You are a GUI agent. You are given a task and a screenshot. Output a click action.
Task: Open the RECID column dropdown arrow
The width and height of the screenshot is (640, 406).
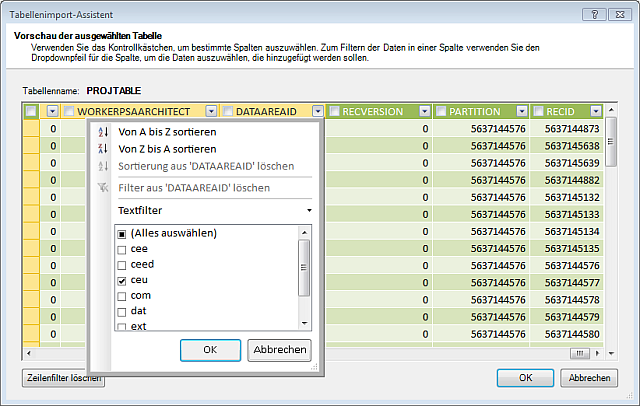[596, 111]
